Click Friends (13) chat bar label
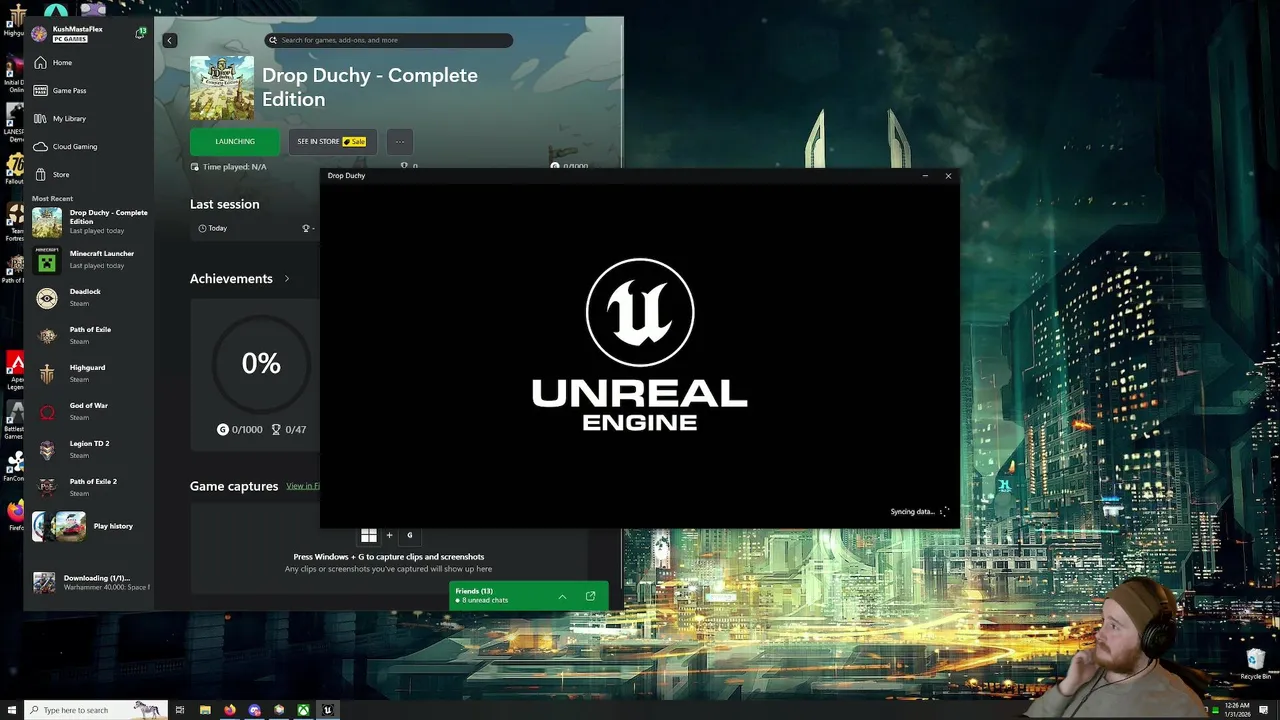 pyautogui.click(x=474, y=591)
